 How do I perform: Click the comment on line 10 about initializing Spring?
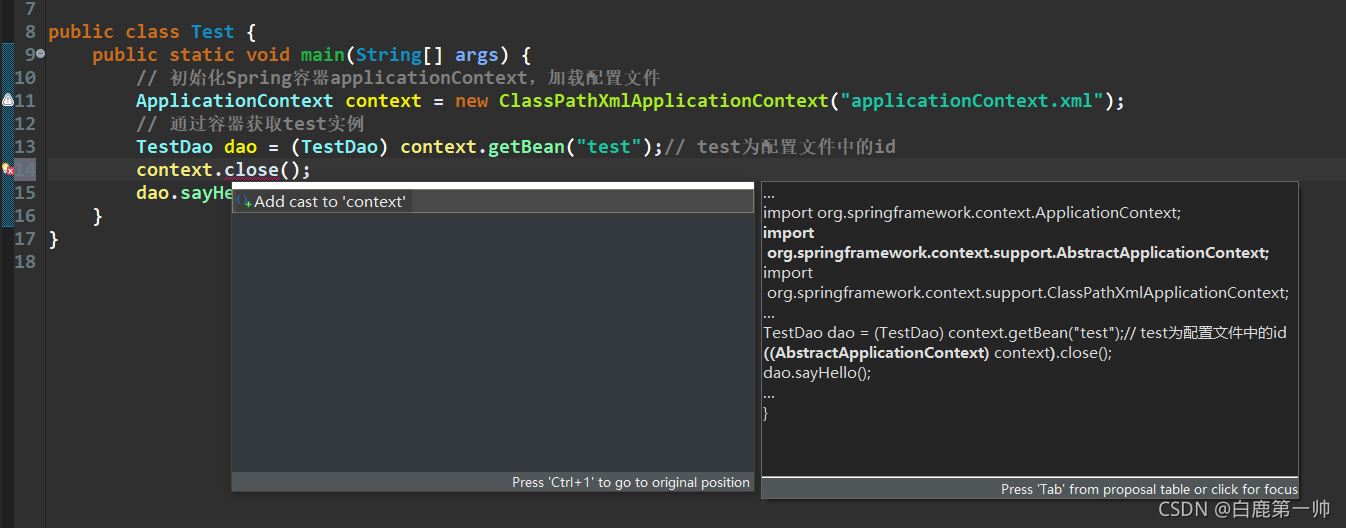(x=398, y=78)
